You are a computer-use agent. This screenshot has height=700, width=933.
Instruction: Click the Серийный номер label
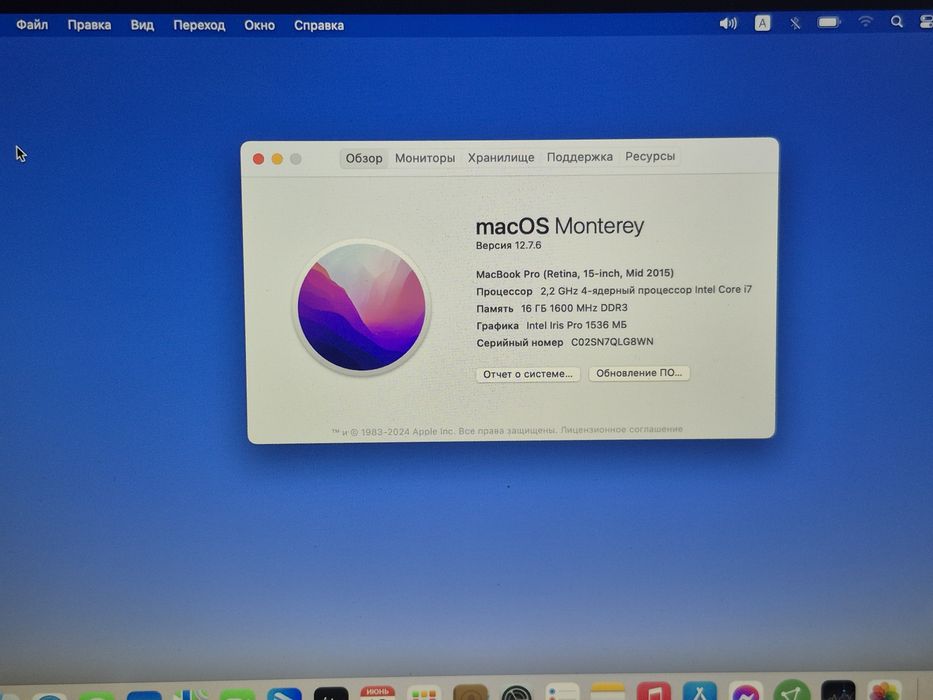click(x=519, y=342)
